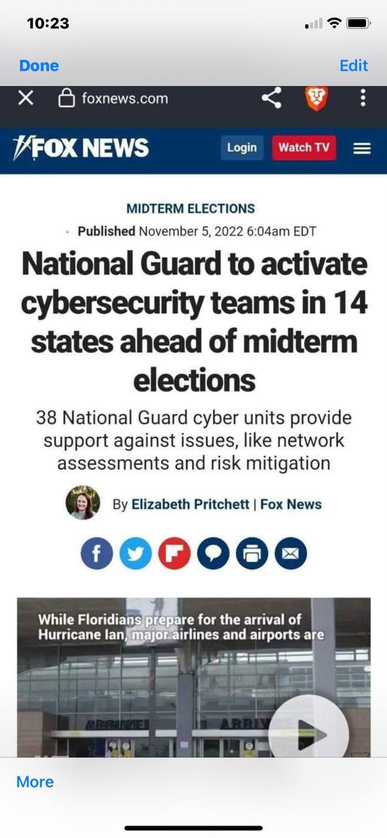The width and height of the screenshot is (387, 838).
Task: Print the article via printer icon
Action: point(252,553)
